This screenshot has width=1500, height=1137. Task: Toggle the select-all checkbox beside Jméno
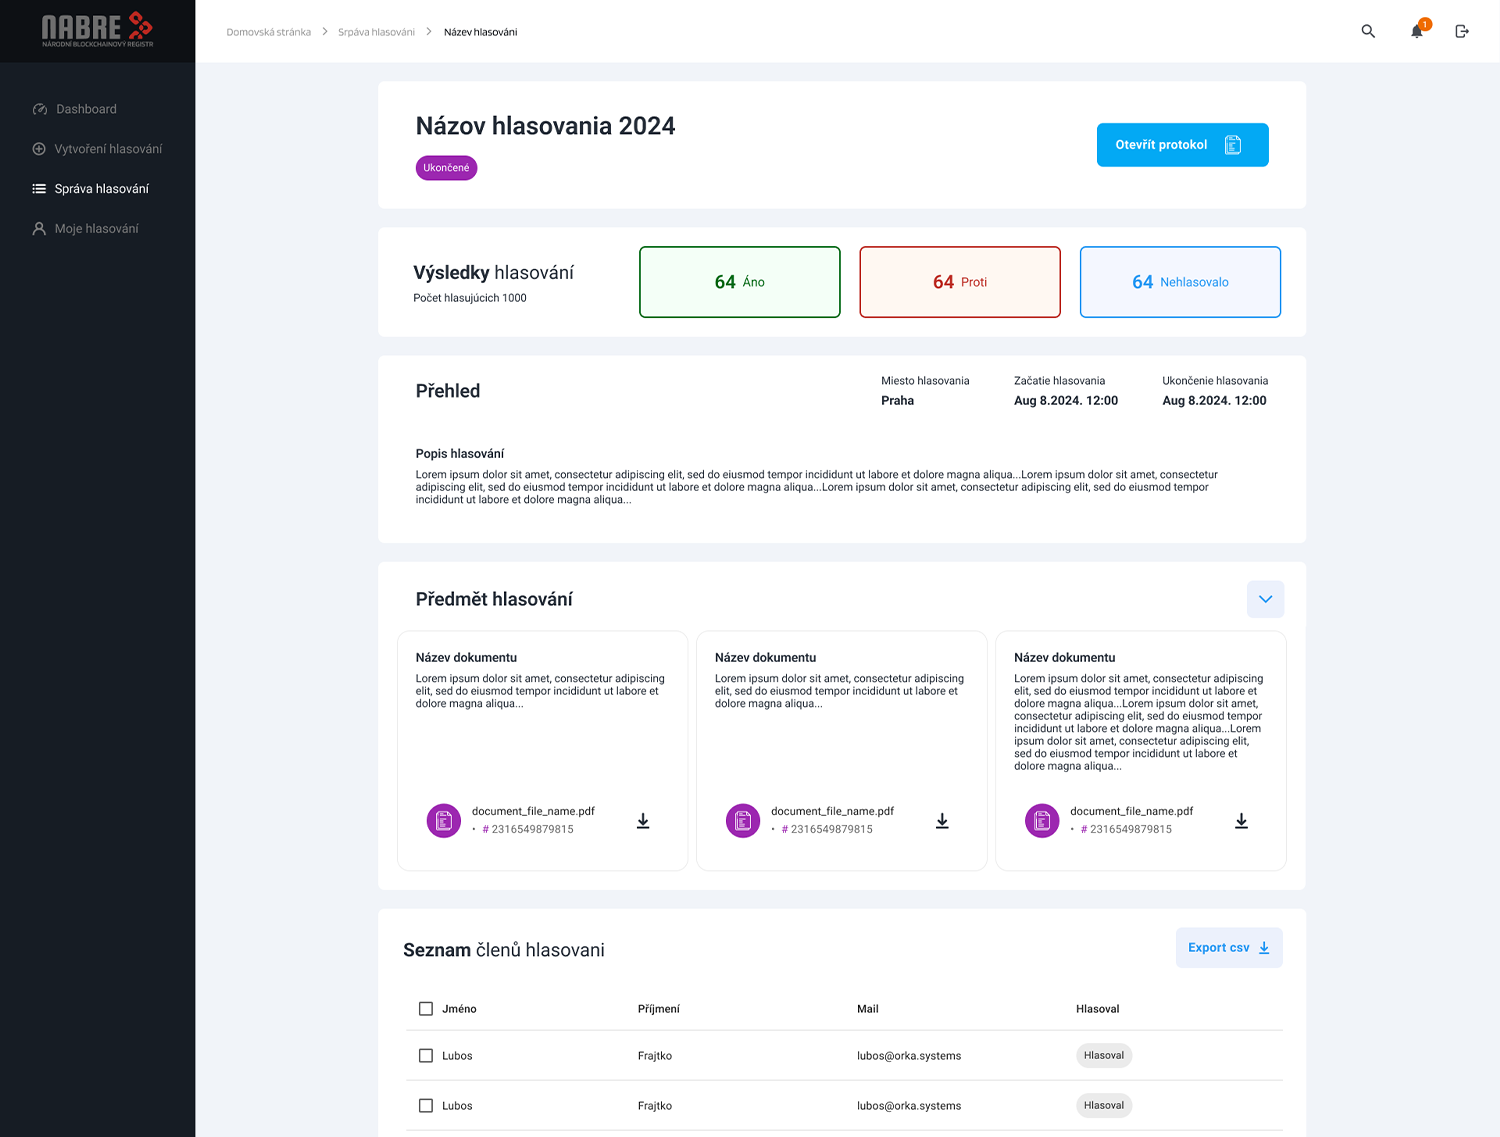click(426, 1009)
